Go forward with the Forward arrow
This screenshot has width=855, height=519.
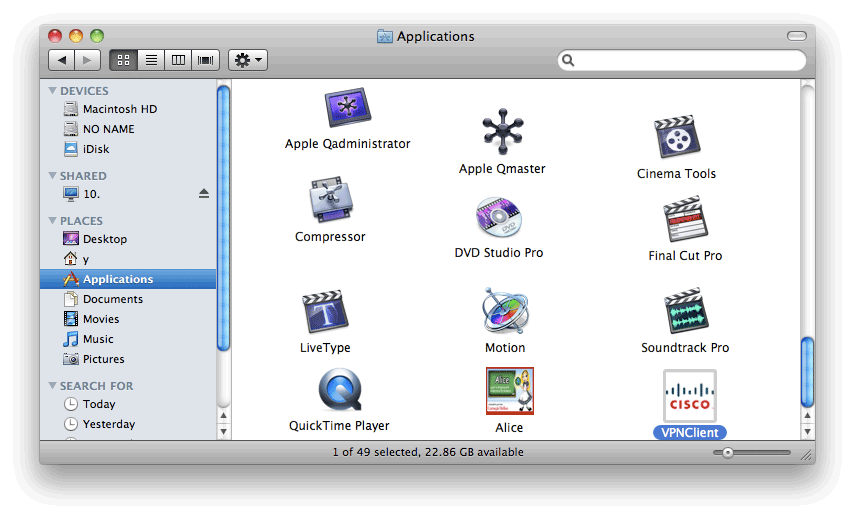[88, 60]
